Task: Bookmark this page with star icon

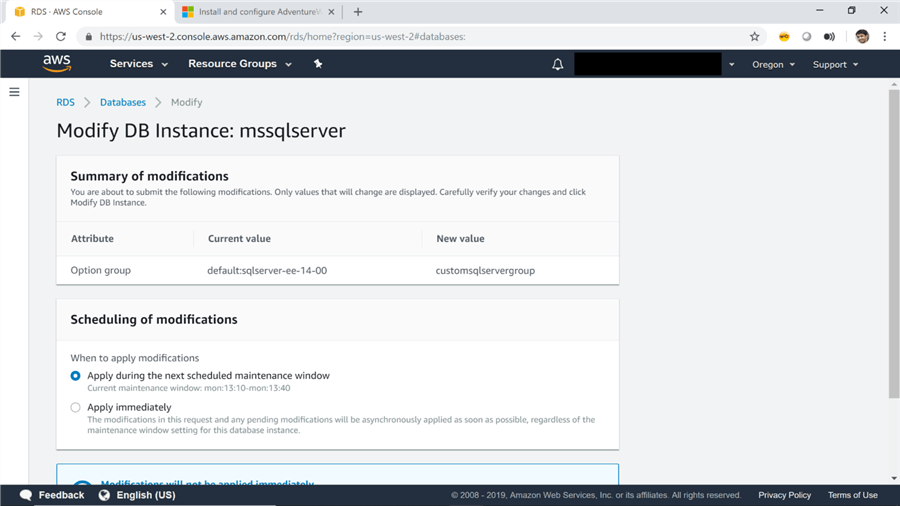Action: (x=754, y=37)
